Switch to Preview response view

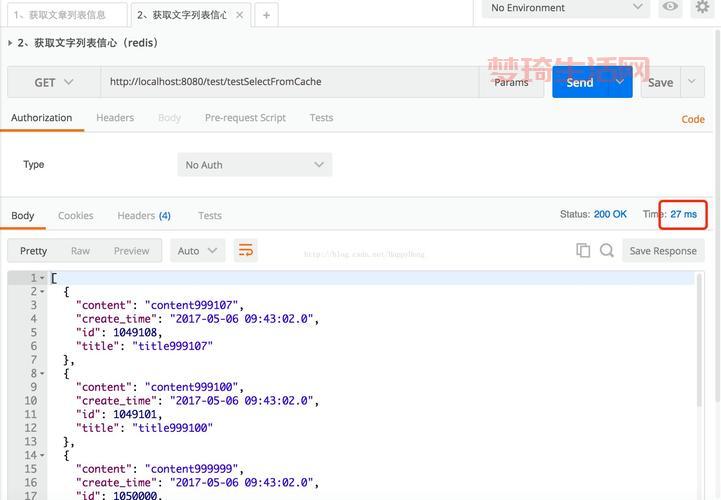tap(132, 251)
